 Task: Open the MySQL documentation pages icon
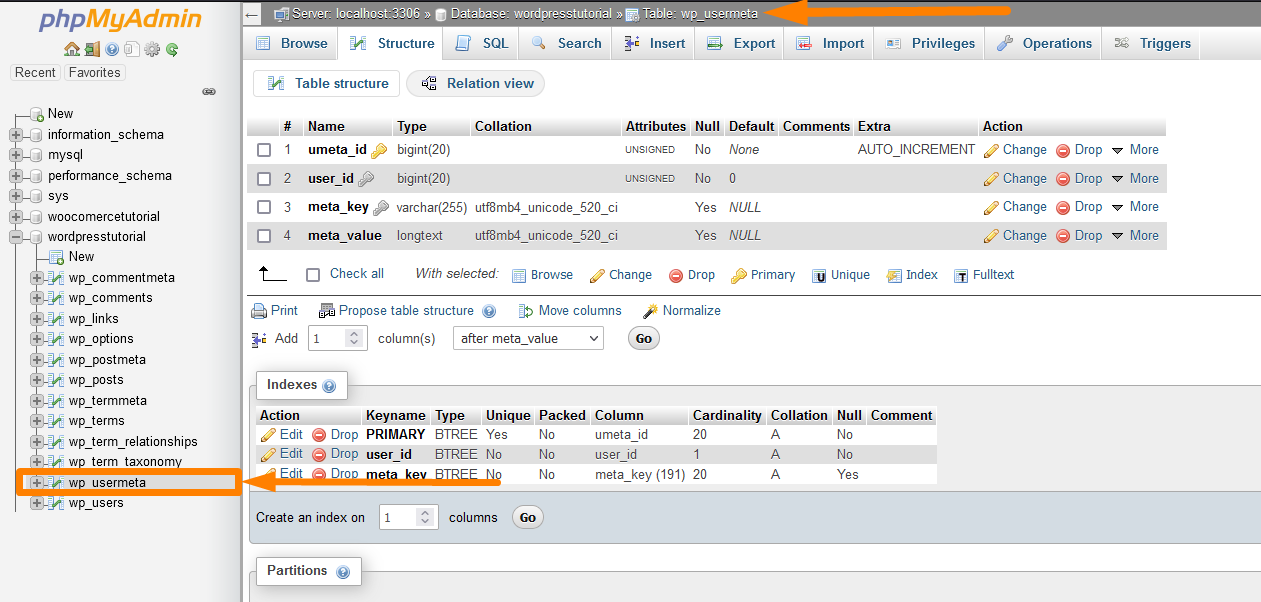pyautogui.click(x=131, y=49)
